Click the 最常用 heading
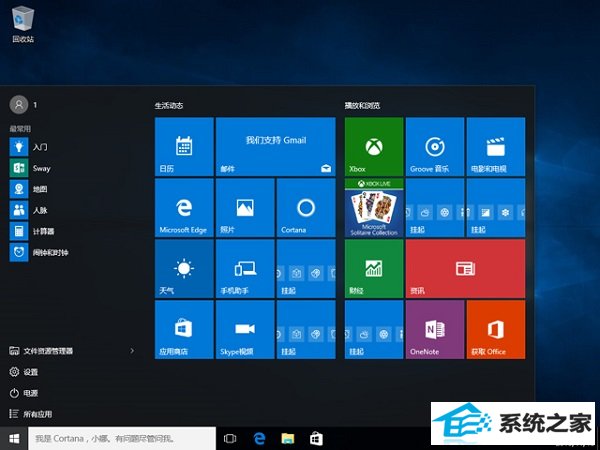 (x=20, y=129)
